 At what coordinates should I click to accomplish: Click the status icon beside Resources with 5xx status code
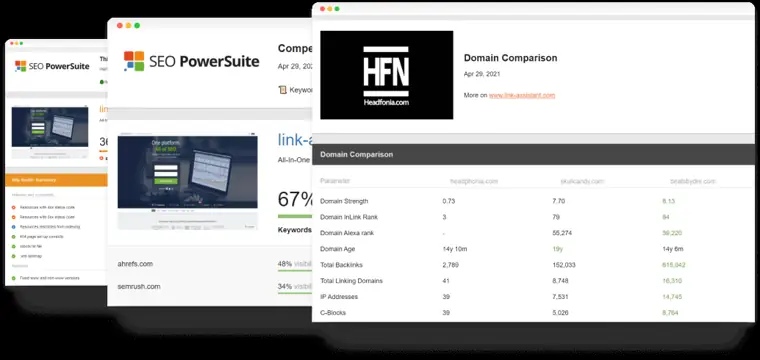click(14, 217)
